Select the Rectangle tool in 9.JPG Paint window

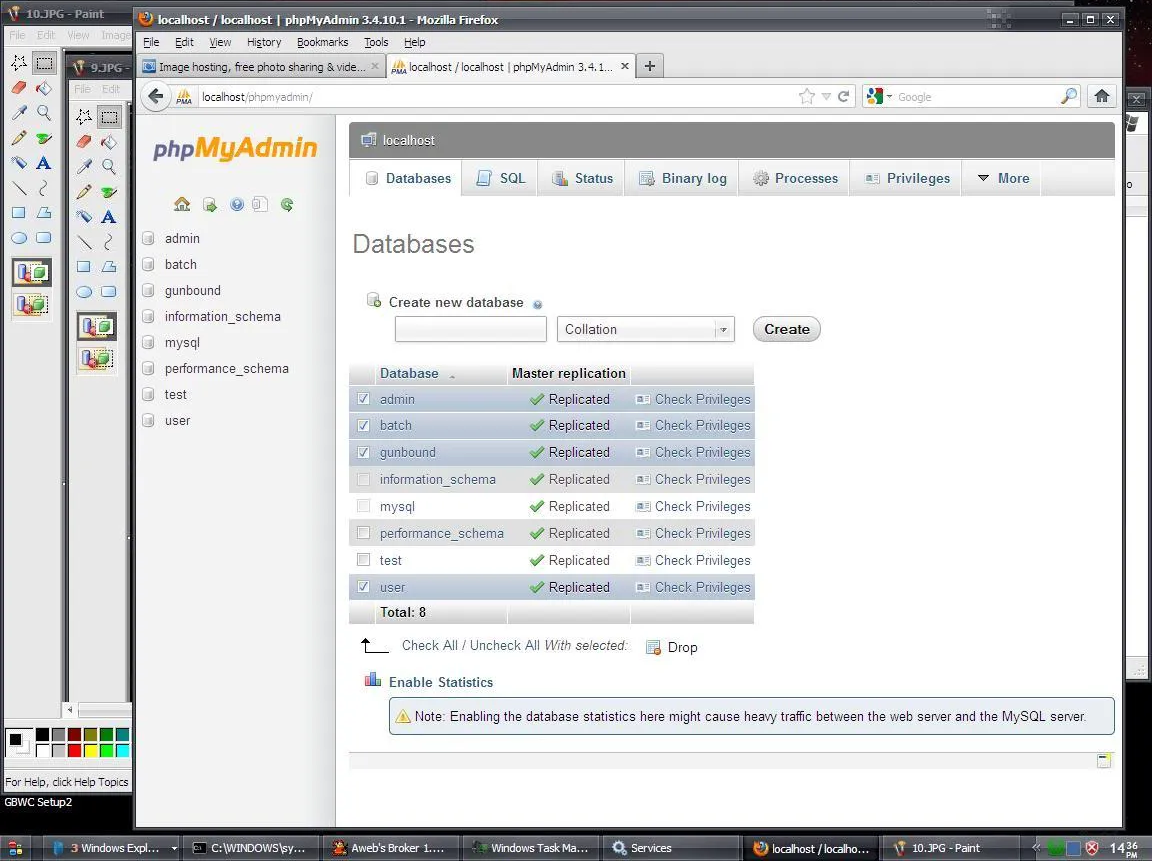[x=84, y=267]
